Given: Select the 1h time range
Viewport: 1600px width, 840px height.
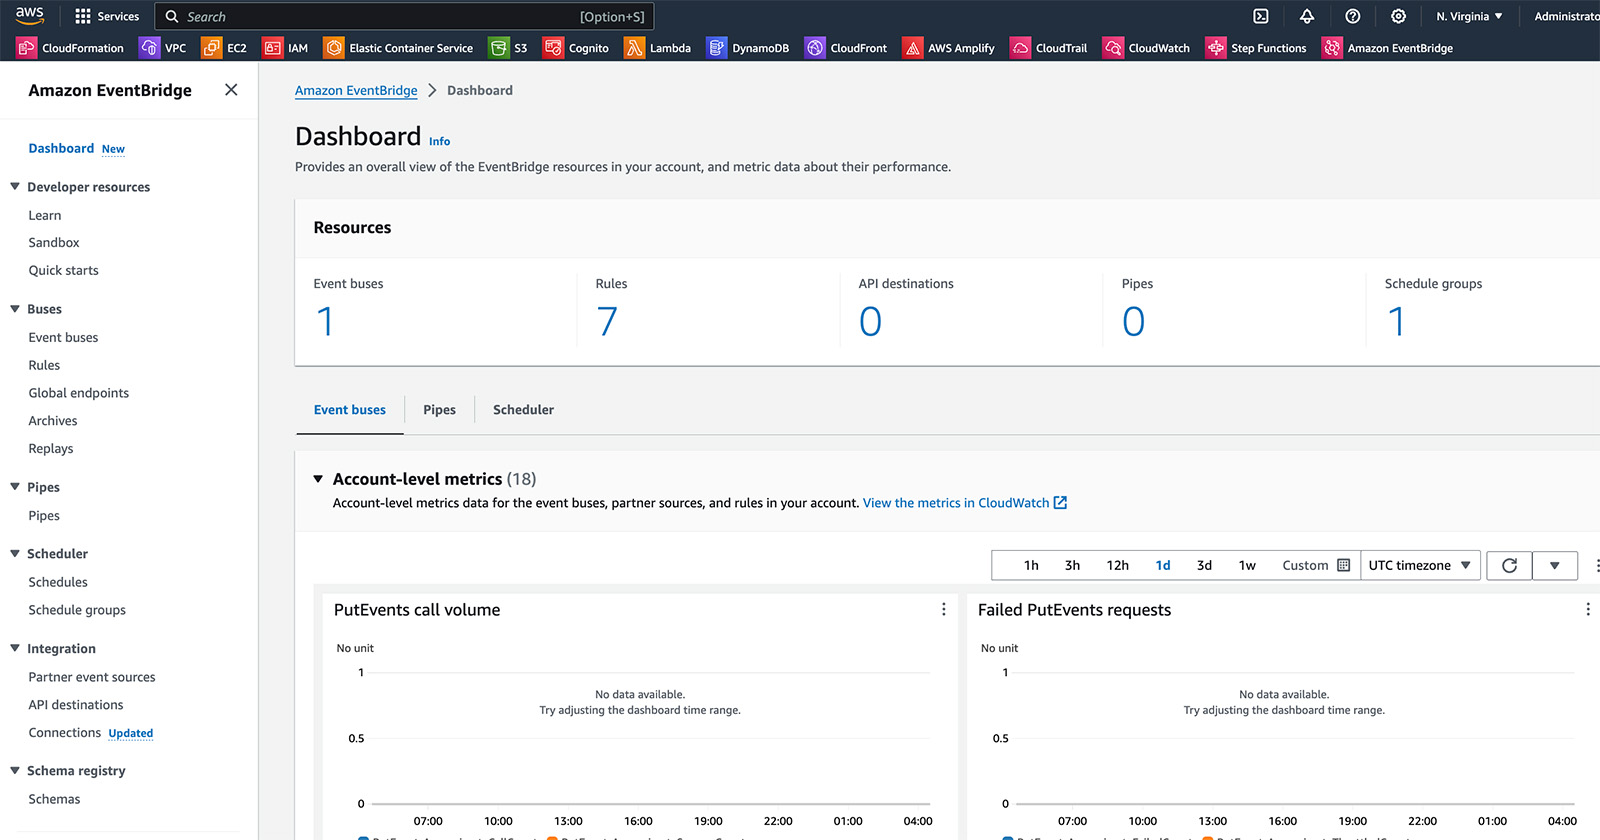Looking at the screenshot, I should (1031, 565).
